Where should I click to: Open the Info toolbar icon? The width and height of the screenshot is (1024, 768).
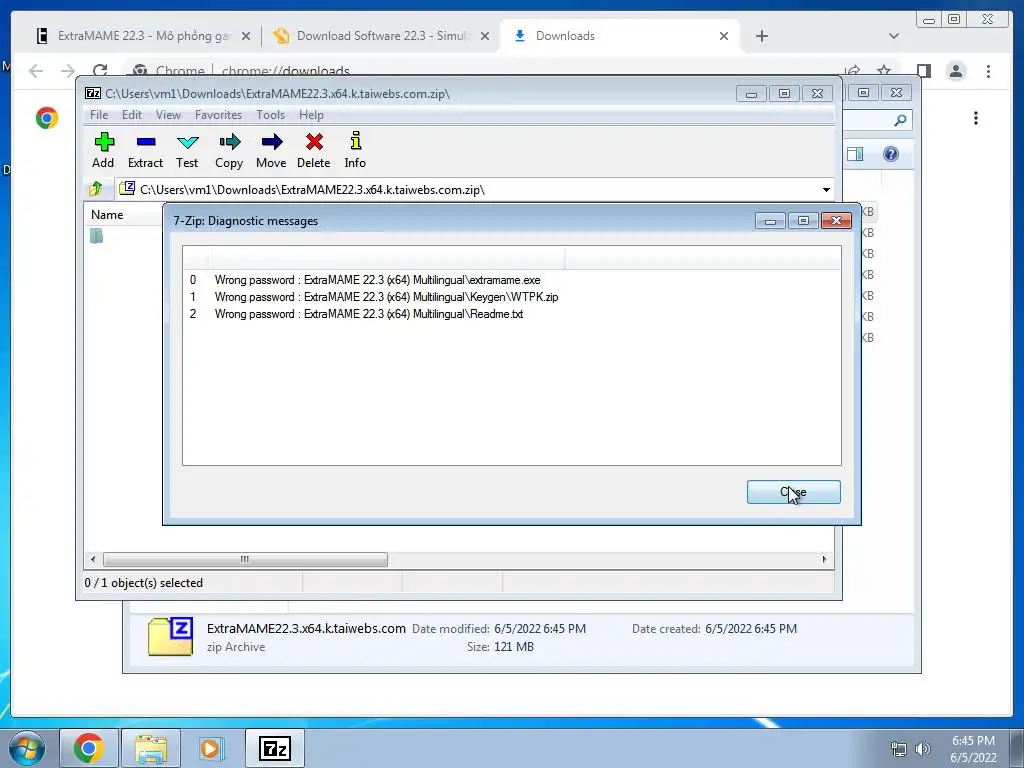(x=355, y=150)
